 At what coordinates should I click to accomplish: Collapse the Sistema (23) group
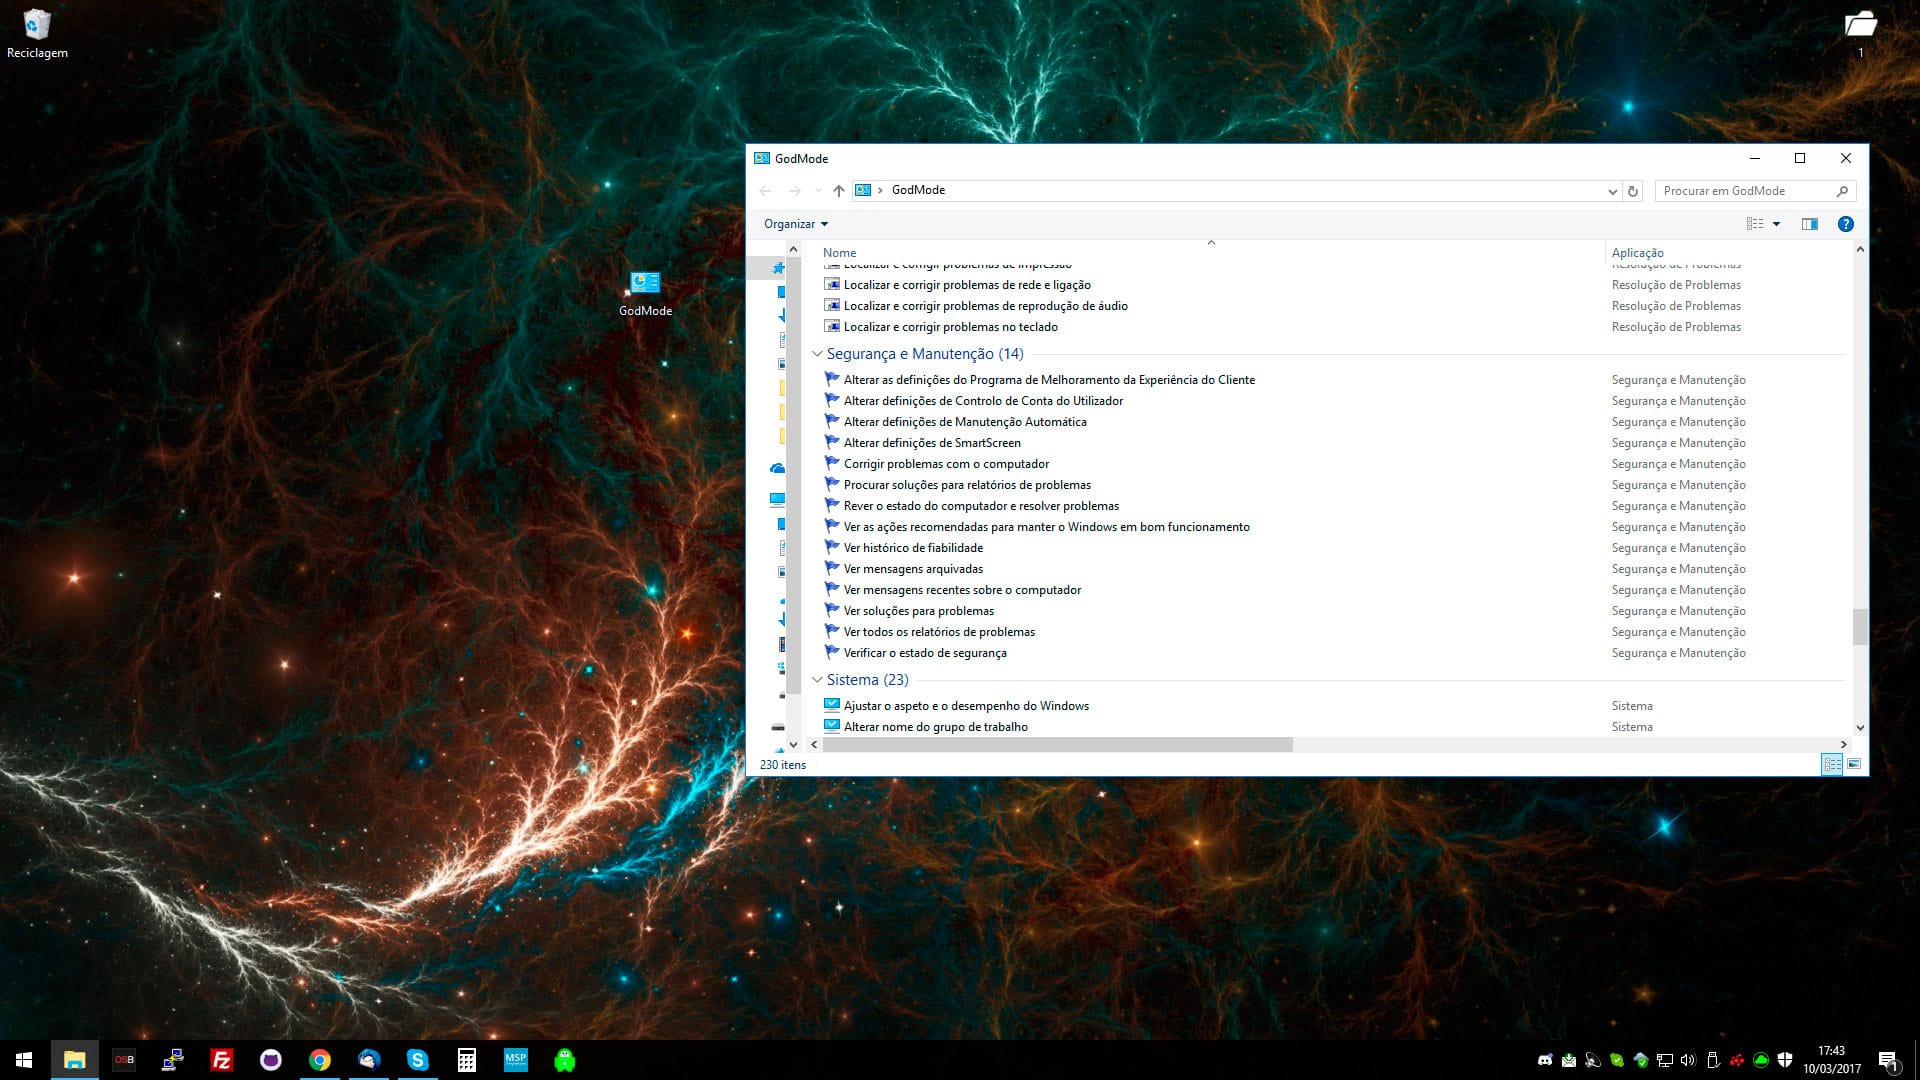point(817,680)
